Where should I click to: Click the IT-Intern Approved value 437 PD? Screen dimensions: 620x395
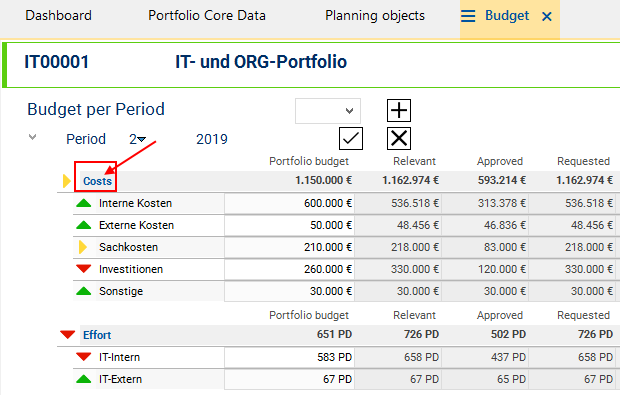(508, 357)
